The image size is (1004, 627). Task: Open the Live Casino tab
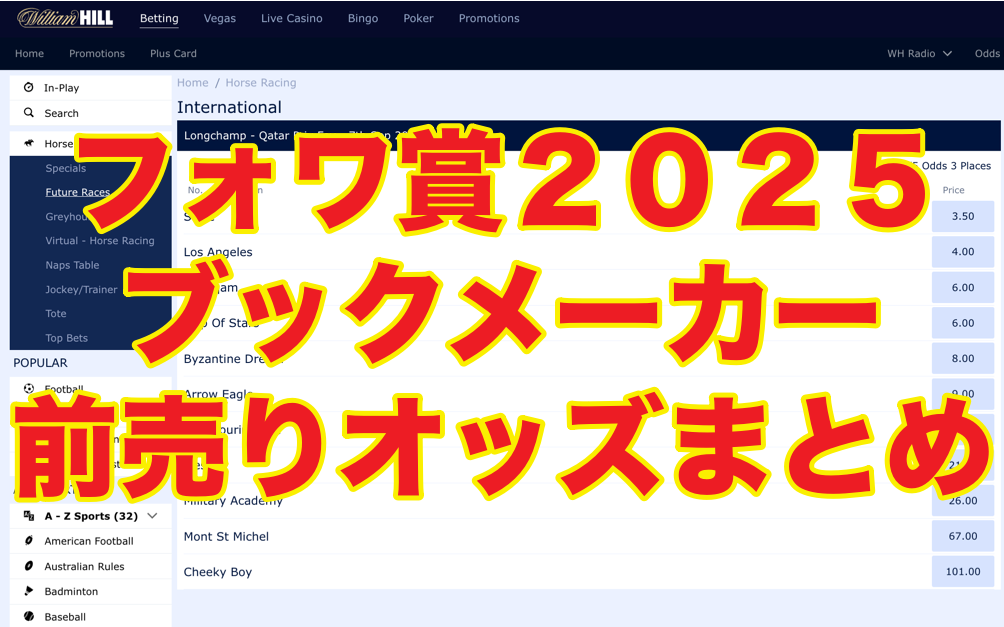pos(291,19)
